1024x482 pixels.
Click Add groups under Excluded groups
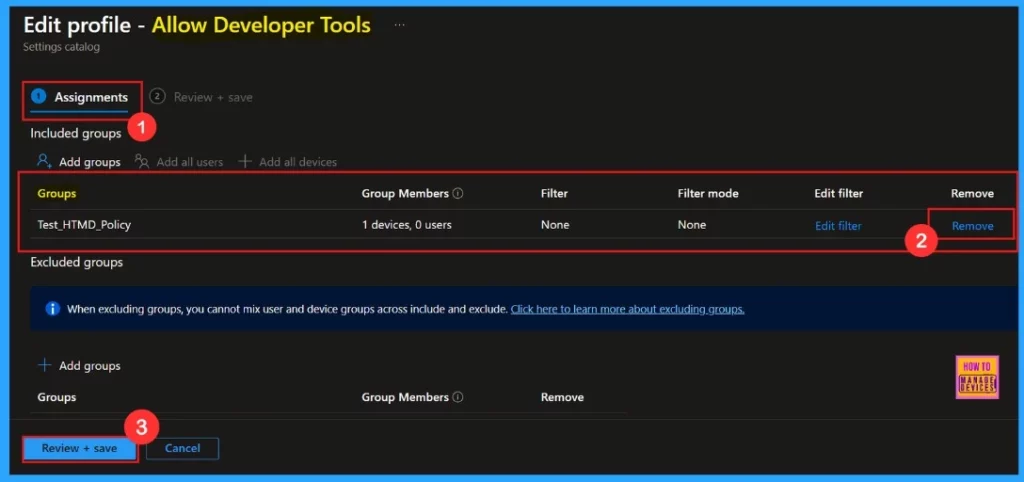tap(89, 366)
